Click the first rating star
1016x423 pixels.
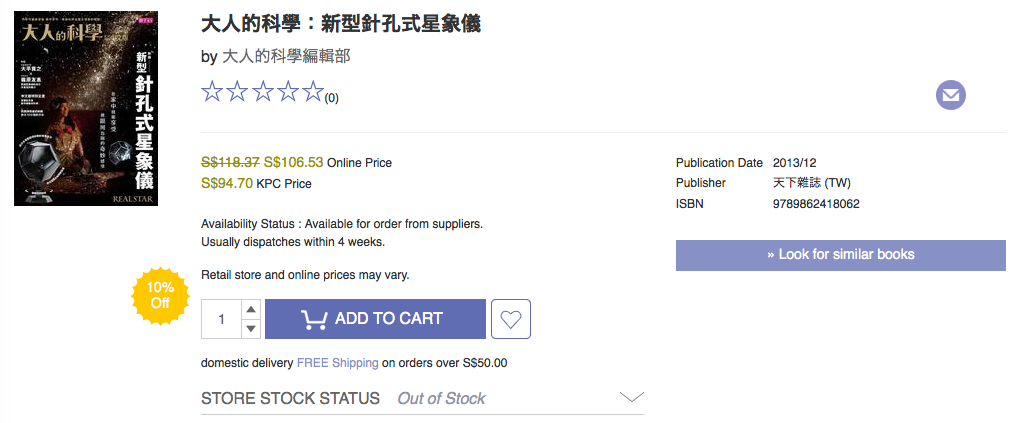(212, 93)
